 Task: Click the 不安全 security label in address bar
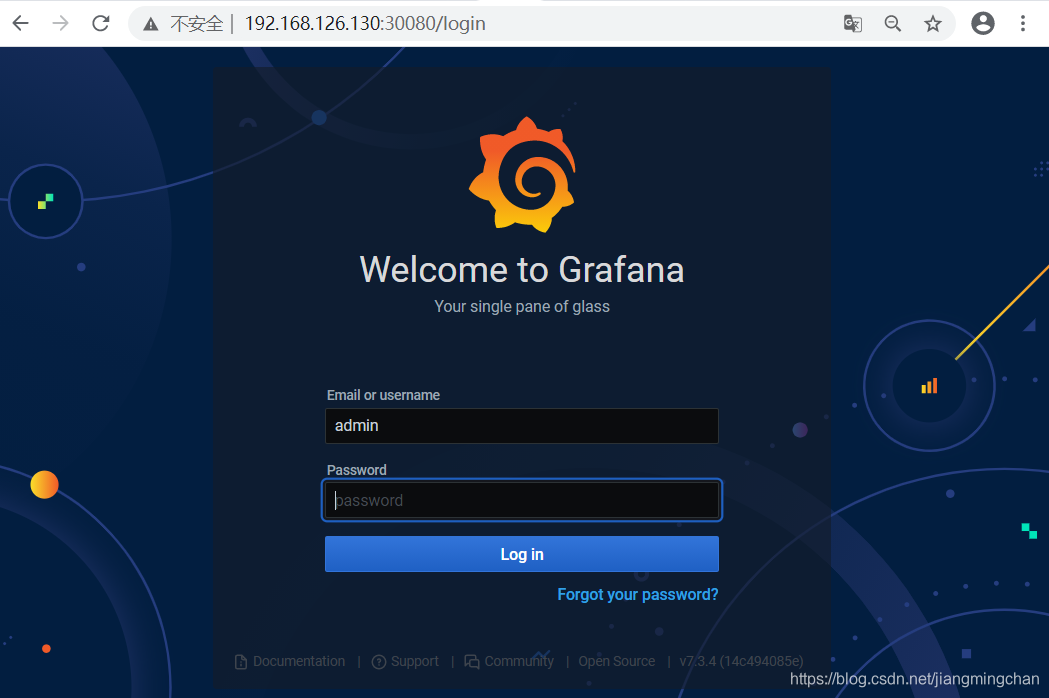[x=197, y=23]
